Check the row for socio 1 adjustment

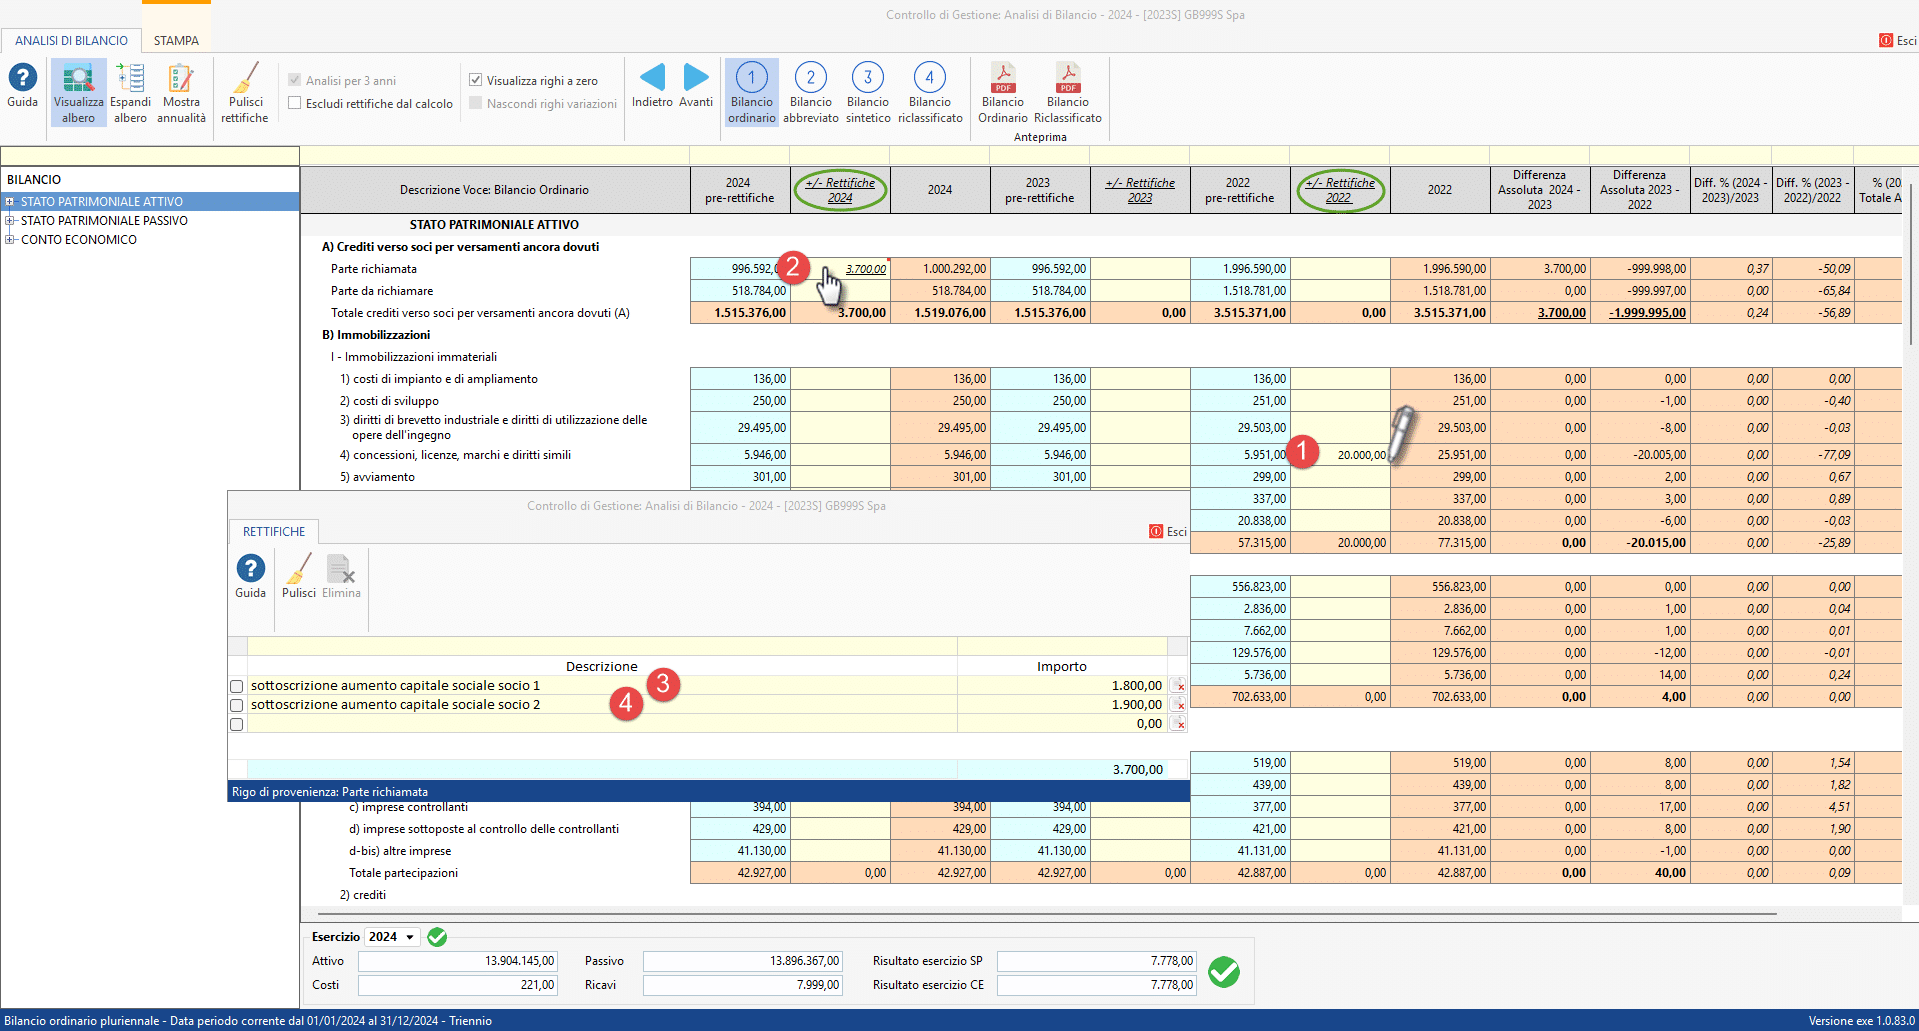click(x=237, y=686)
